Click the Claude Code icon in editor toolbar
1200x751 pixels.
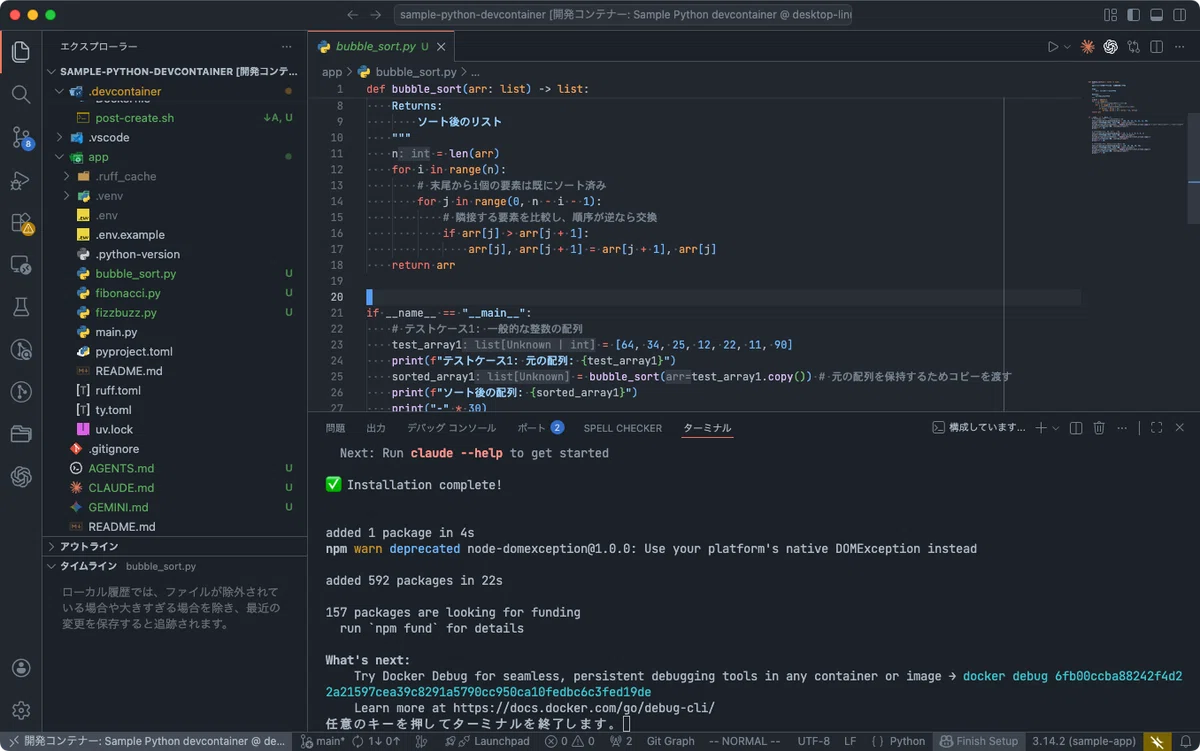tap(1087, 47)
